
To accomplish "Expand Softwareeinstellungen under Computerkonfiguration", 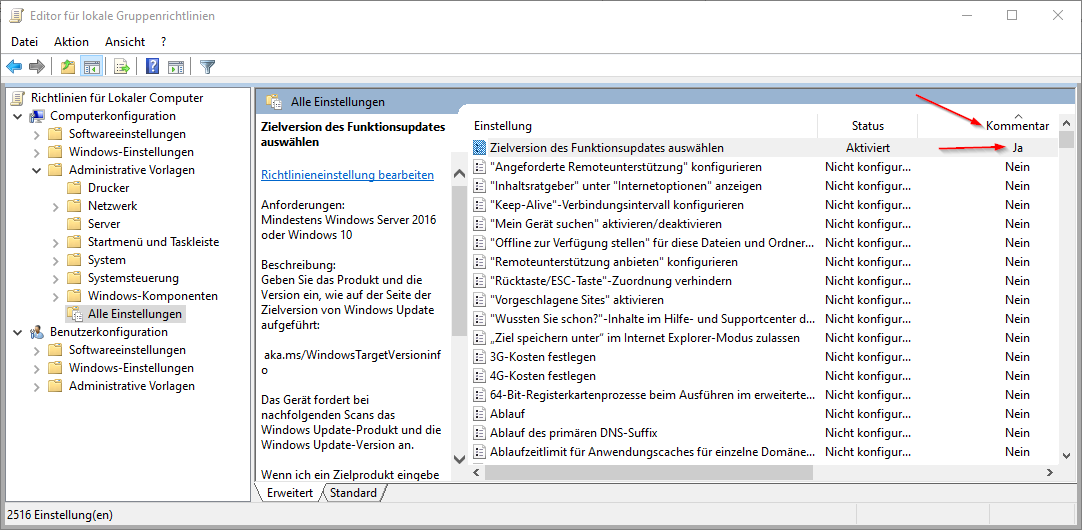I will pyautogui.click(x=36, y=134).
